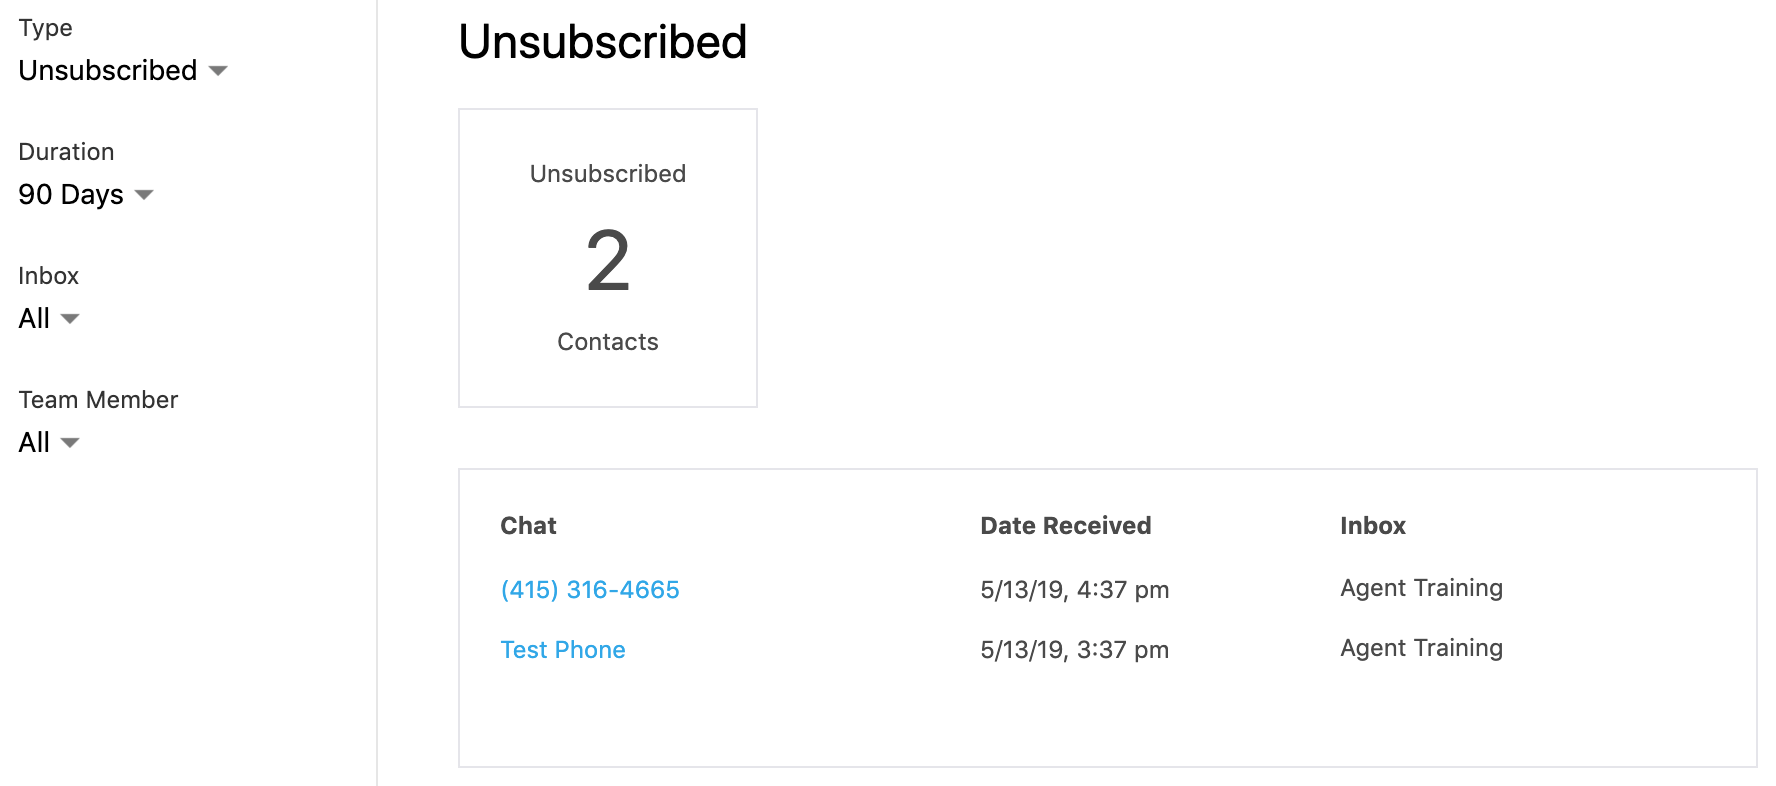
Task: Click the contact count number 2
Action: [608, 261]
